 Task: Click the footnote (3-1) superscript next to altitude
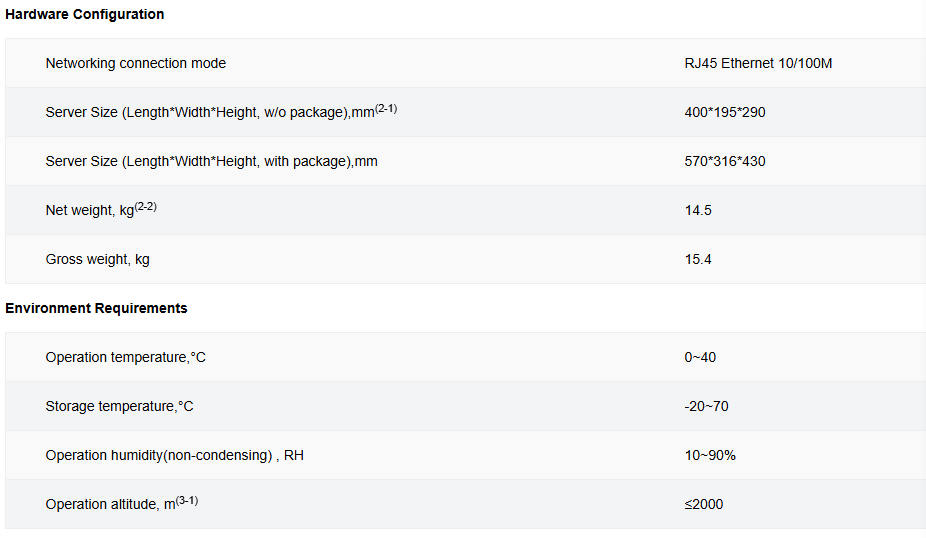click(187, 501)
